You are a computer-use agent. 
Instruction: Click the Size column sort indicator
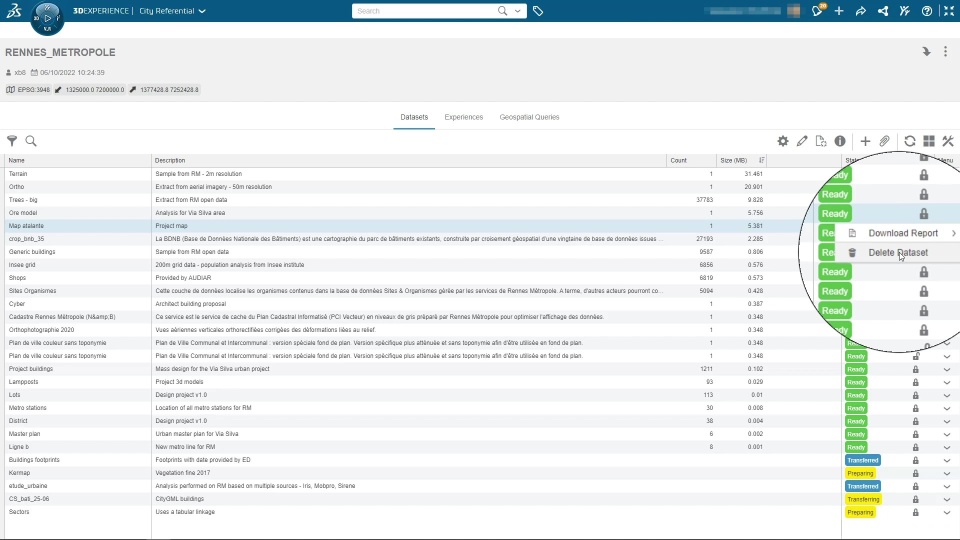tap(762, 160)
